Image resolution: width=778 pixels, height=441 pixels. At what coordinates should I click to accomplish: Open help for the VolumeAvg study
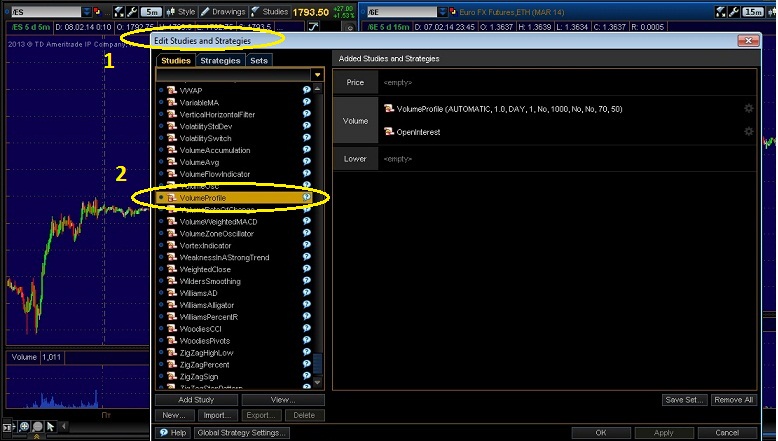pos(307,161)
